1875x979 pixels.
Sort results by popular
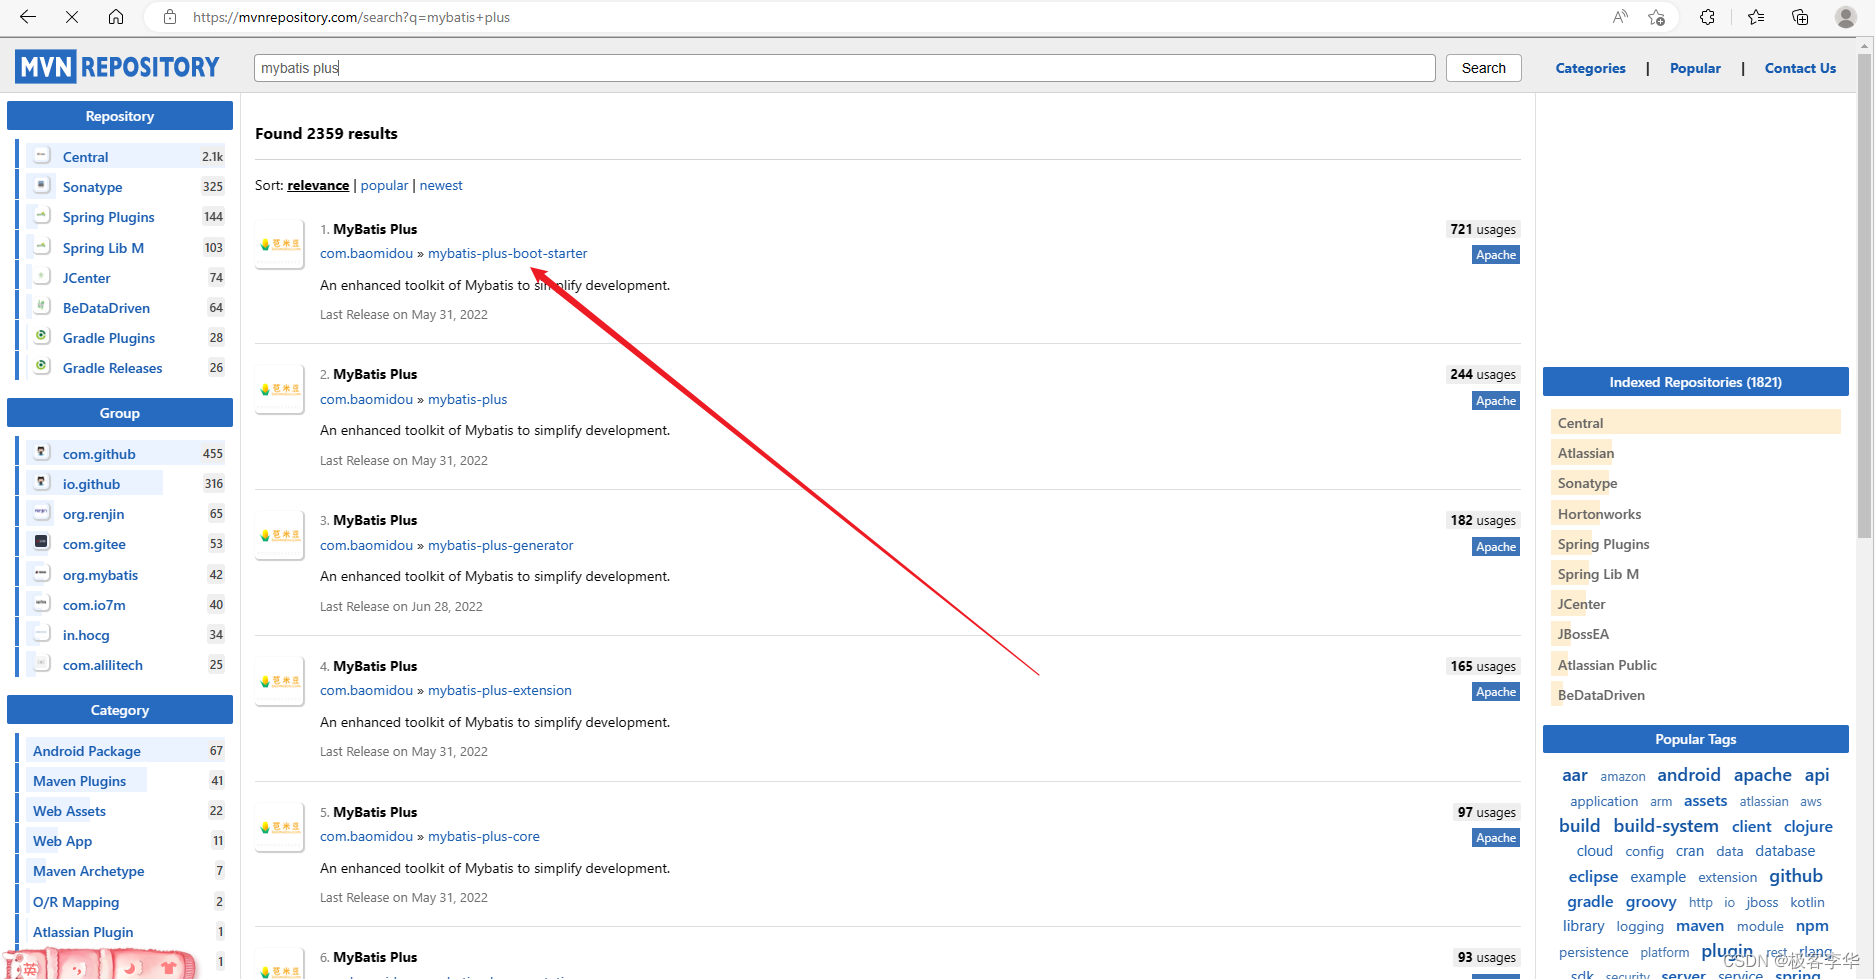[x=384, y=185]
